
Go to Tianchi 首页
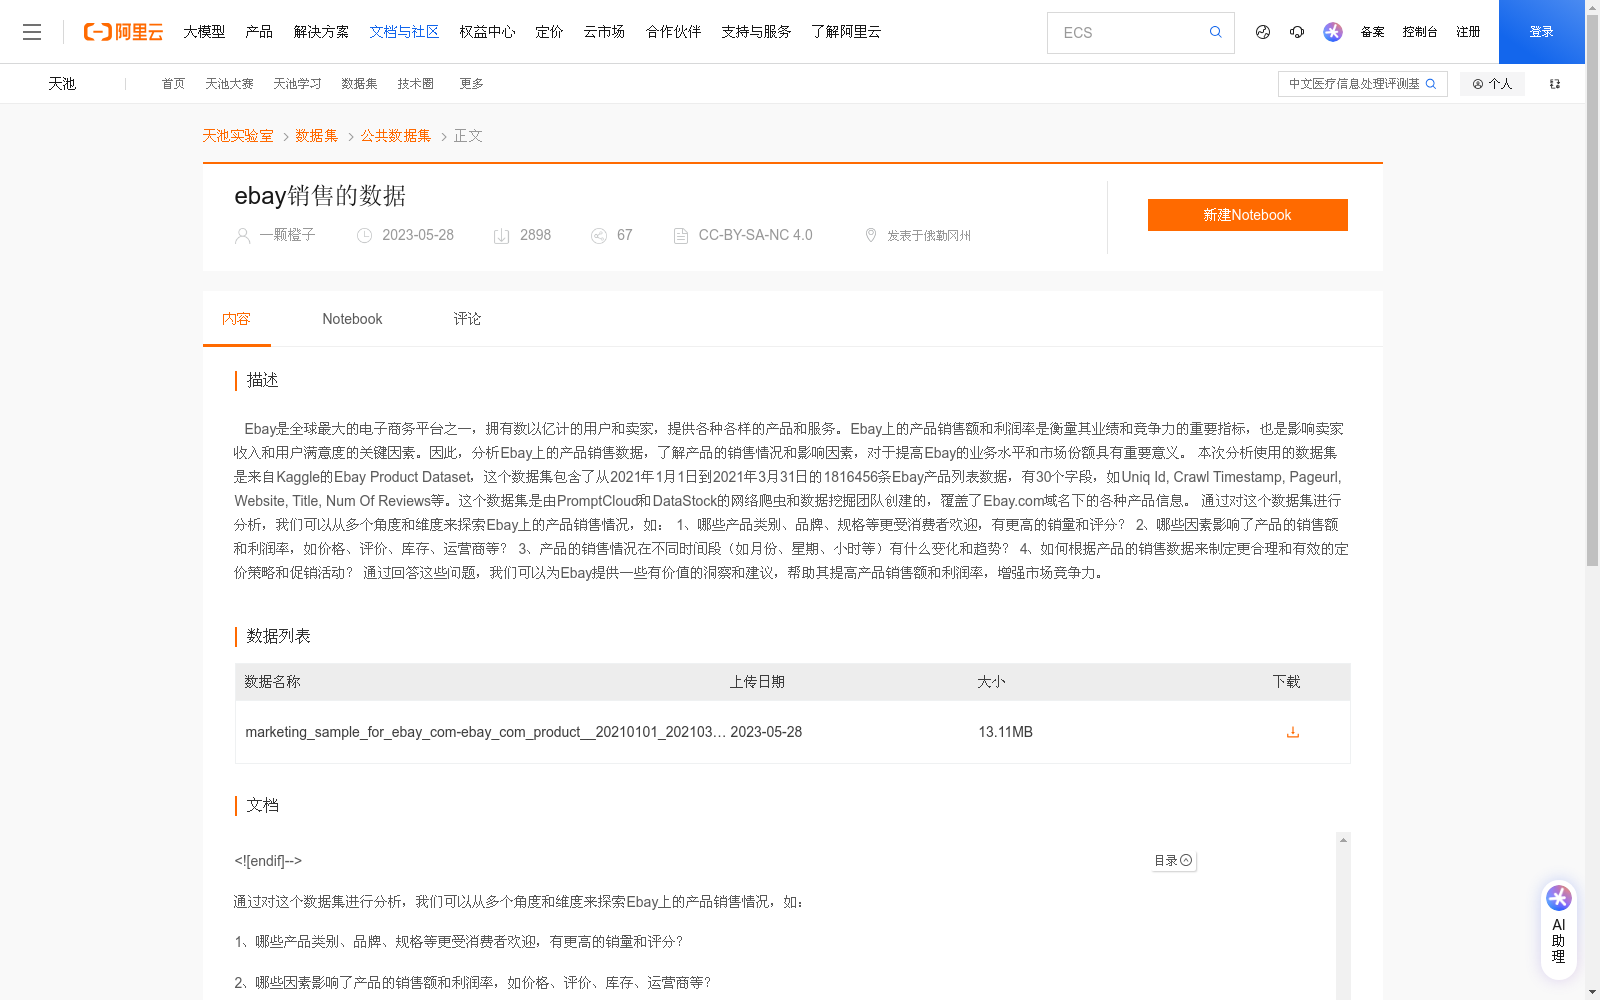pos(173,84)
